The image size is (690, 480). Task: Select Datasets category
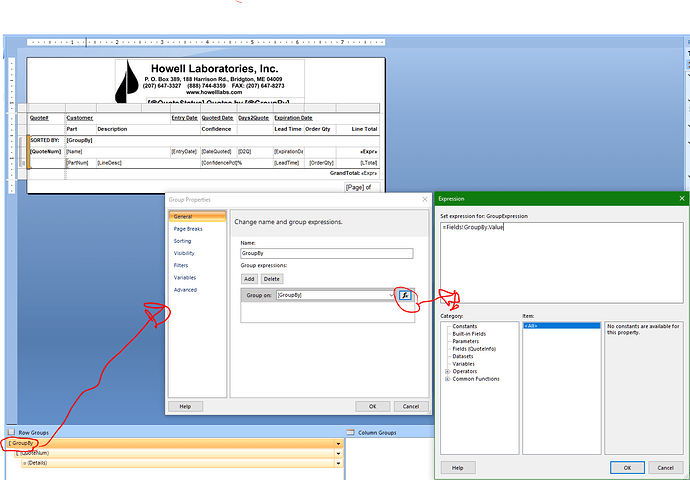463,356
